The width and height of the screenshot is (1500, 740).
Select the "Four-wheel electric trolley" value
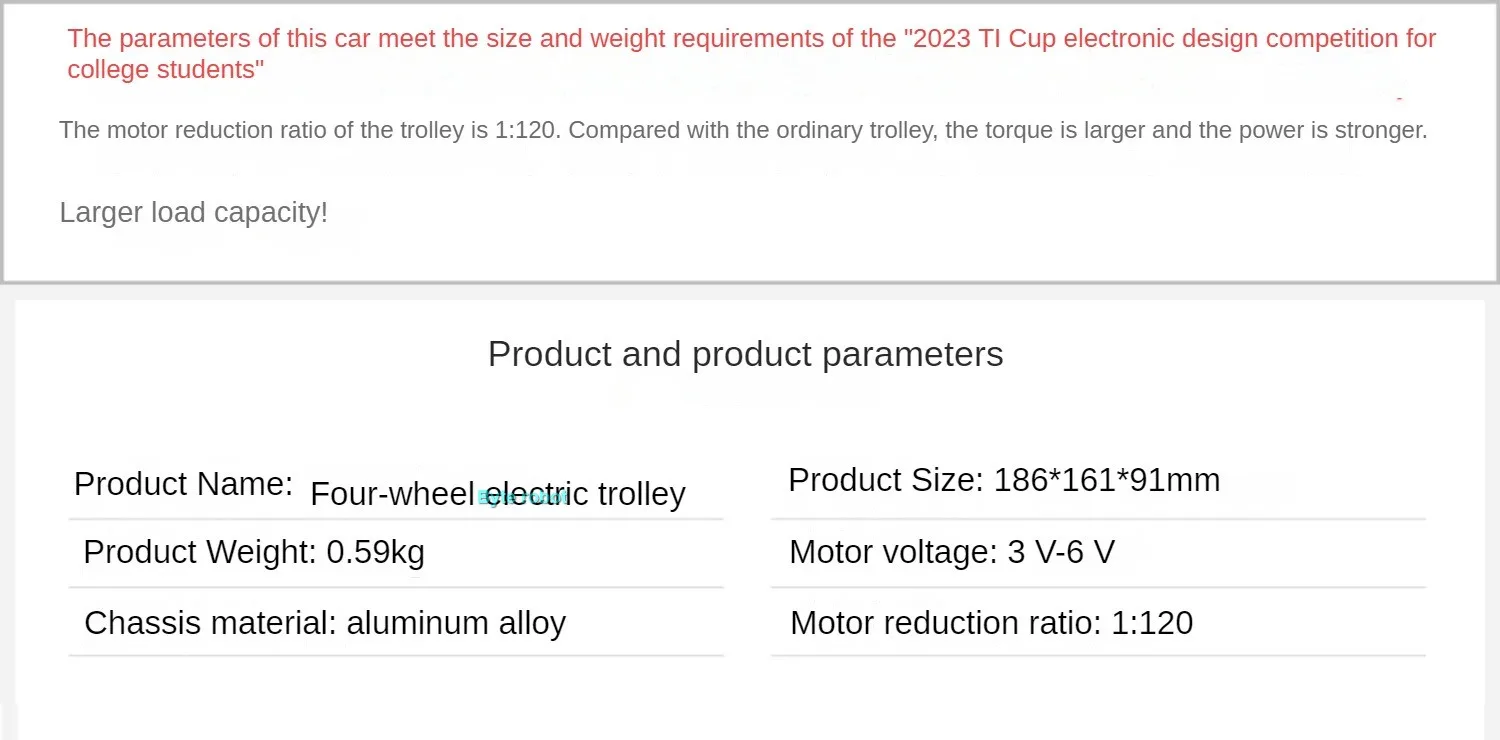pyautogui.click(x=497, y=494)
